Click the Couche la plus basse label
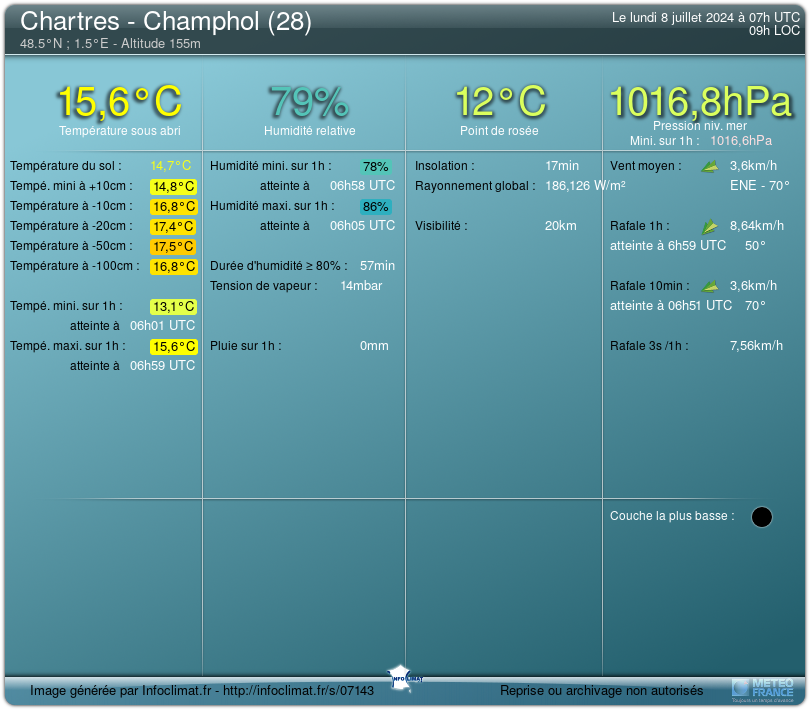This screenshot has height=710, width=810. [672, 516]
